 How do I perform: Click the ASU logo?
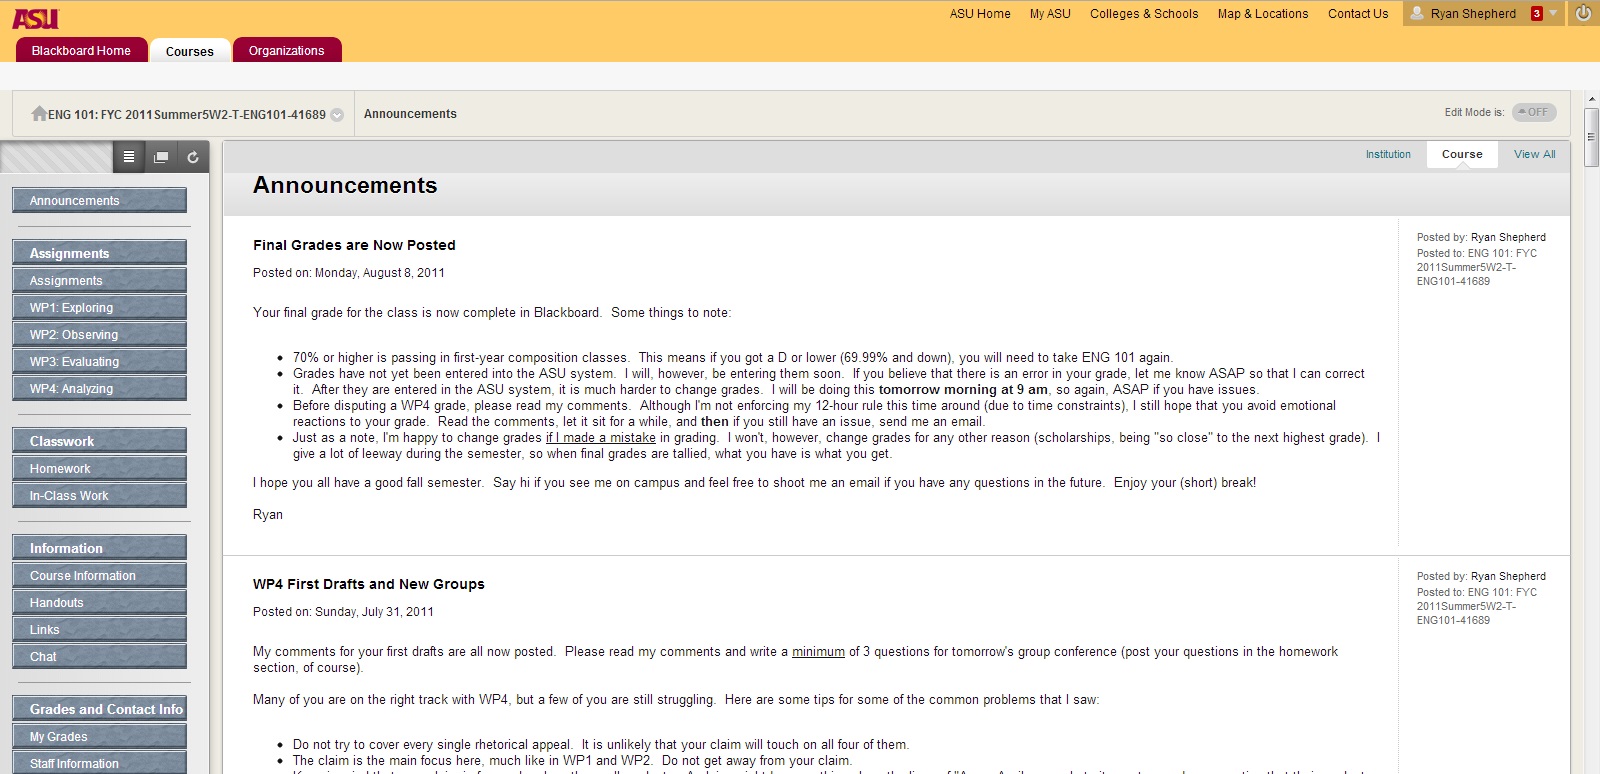[x=35, y=18]
